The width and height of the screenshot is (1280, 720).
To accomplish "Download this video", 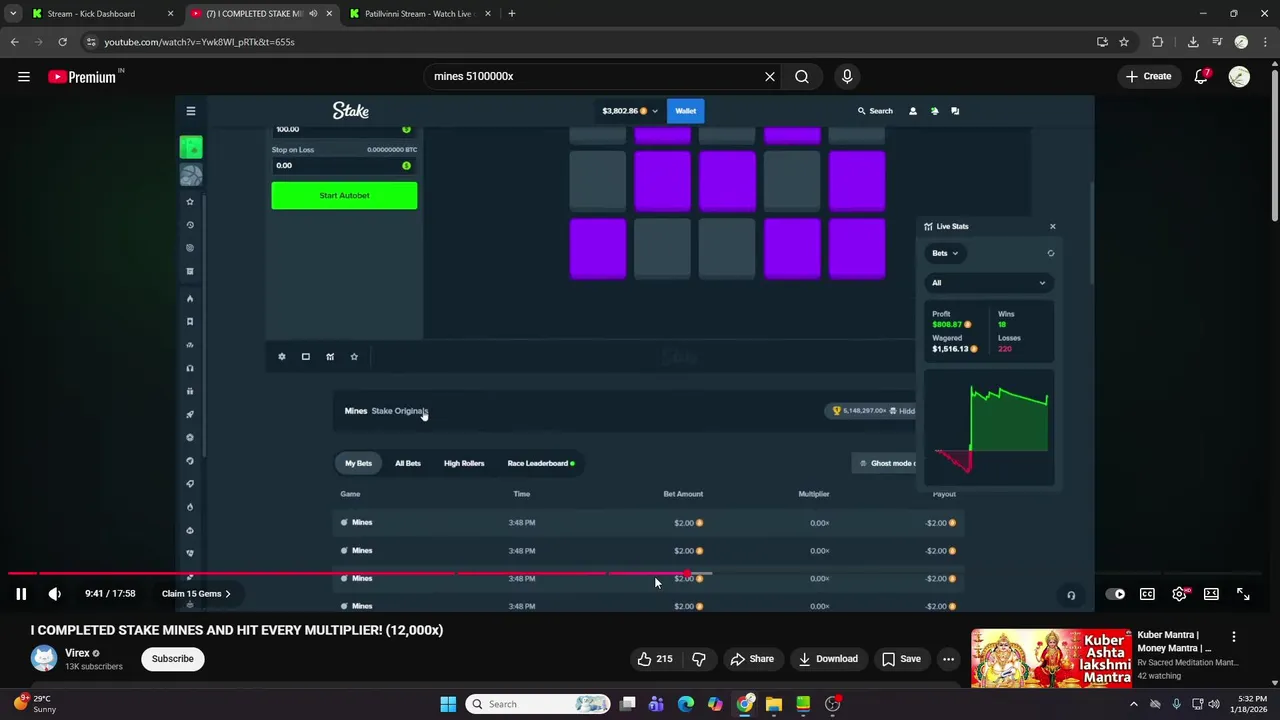I will [x=827, y=659].
